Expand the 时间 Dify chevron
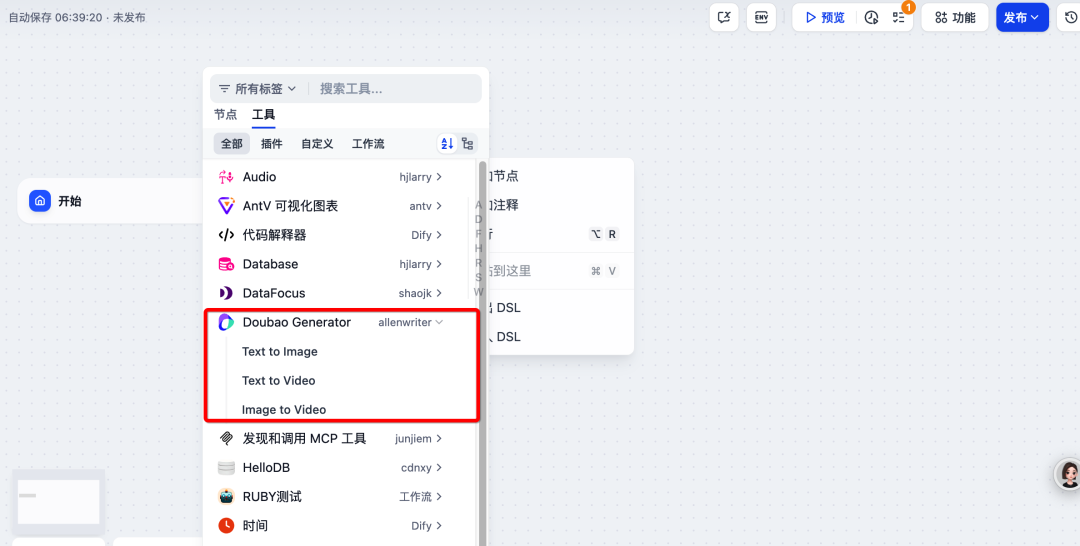Viewport: 1080px width, 546px height. click(x=439, y=526)
